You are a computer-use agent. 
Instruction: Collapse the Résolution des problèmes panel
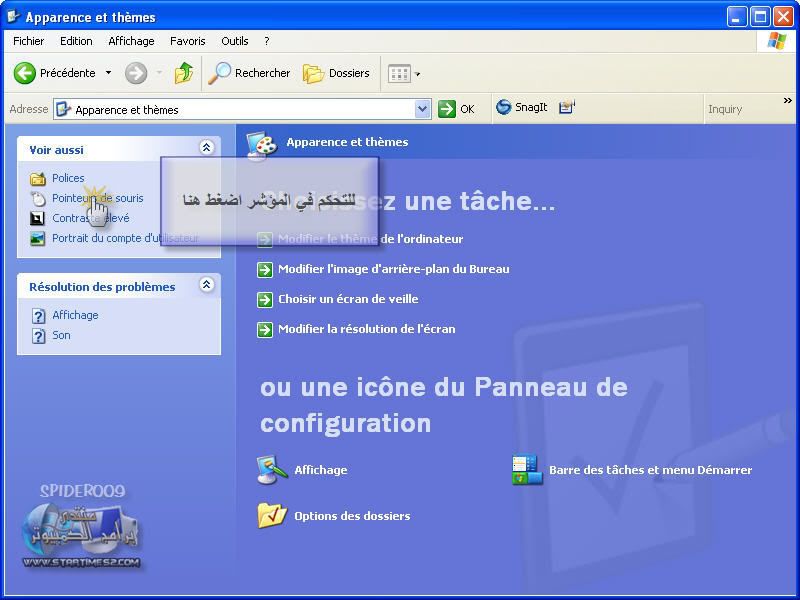(206, 285)
